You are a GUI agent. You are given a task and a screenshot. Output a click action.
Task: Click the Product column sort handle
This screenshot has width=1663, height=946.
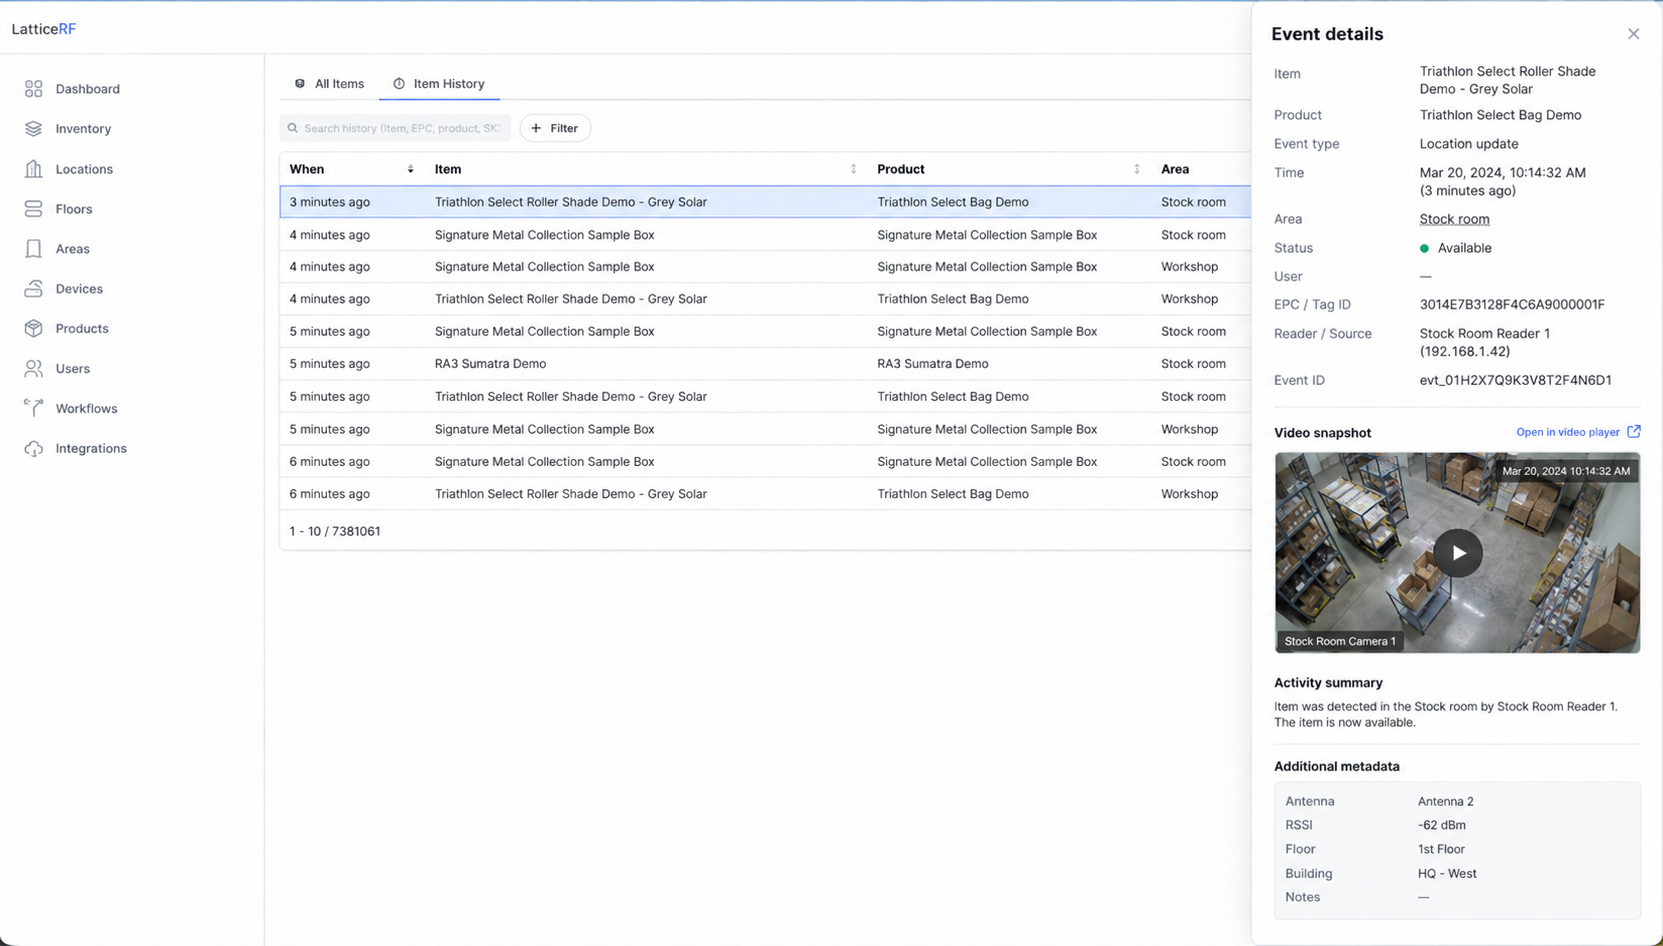click(x=1136, y=170)
